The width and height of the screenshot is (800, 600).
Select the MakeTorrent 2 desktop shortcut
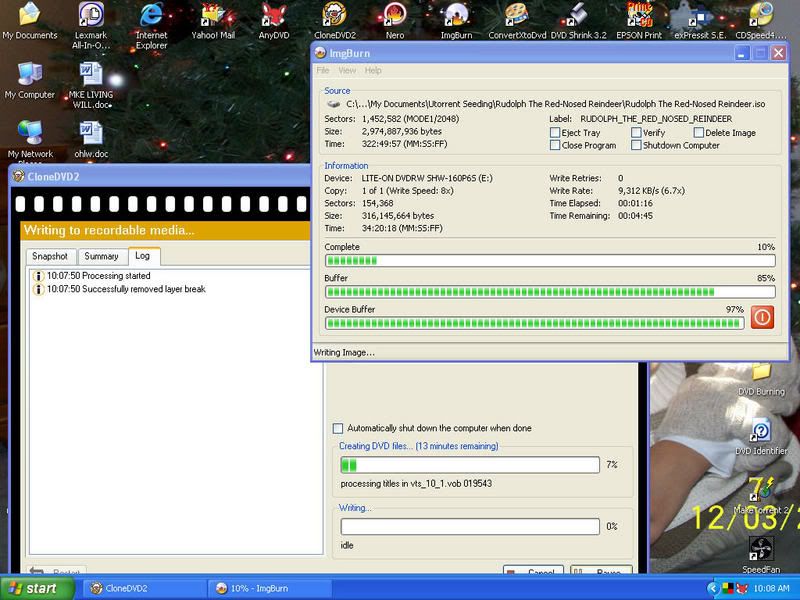[761, 496]
